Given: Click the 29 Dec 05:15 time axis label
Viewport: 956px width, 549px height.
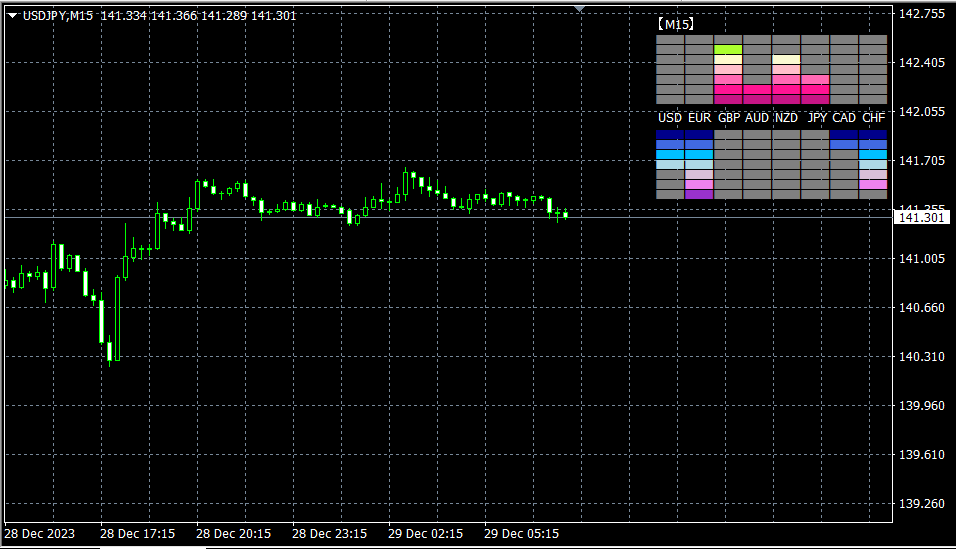Looking at the screenshot, I should coord(521,534).
